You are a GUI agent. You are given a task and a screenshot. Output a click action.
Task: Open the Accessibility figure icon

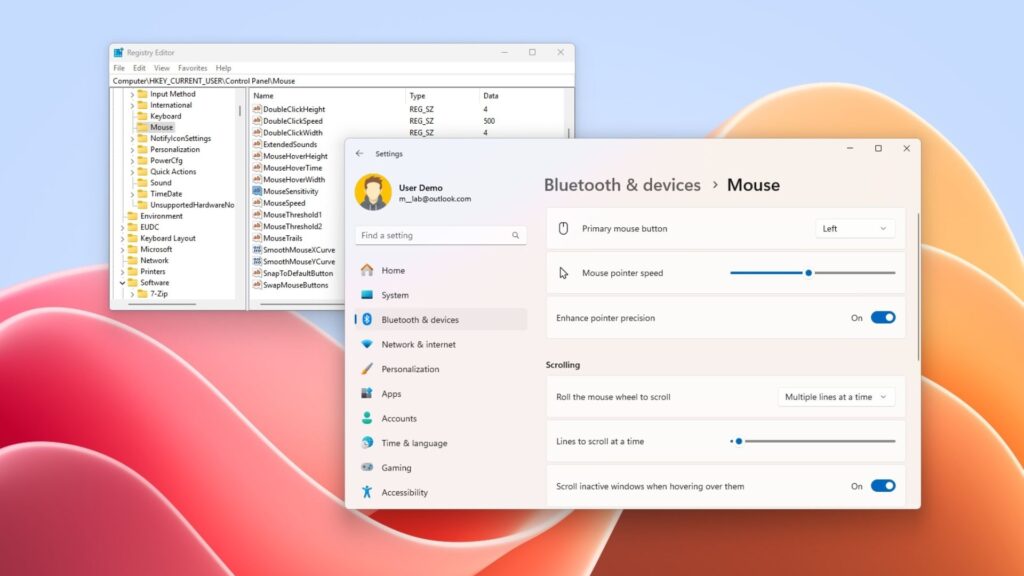pyautogui.click(x=367, y=492)
